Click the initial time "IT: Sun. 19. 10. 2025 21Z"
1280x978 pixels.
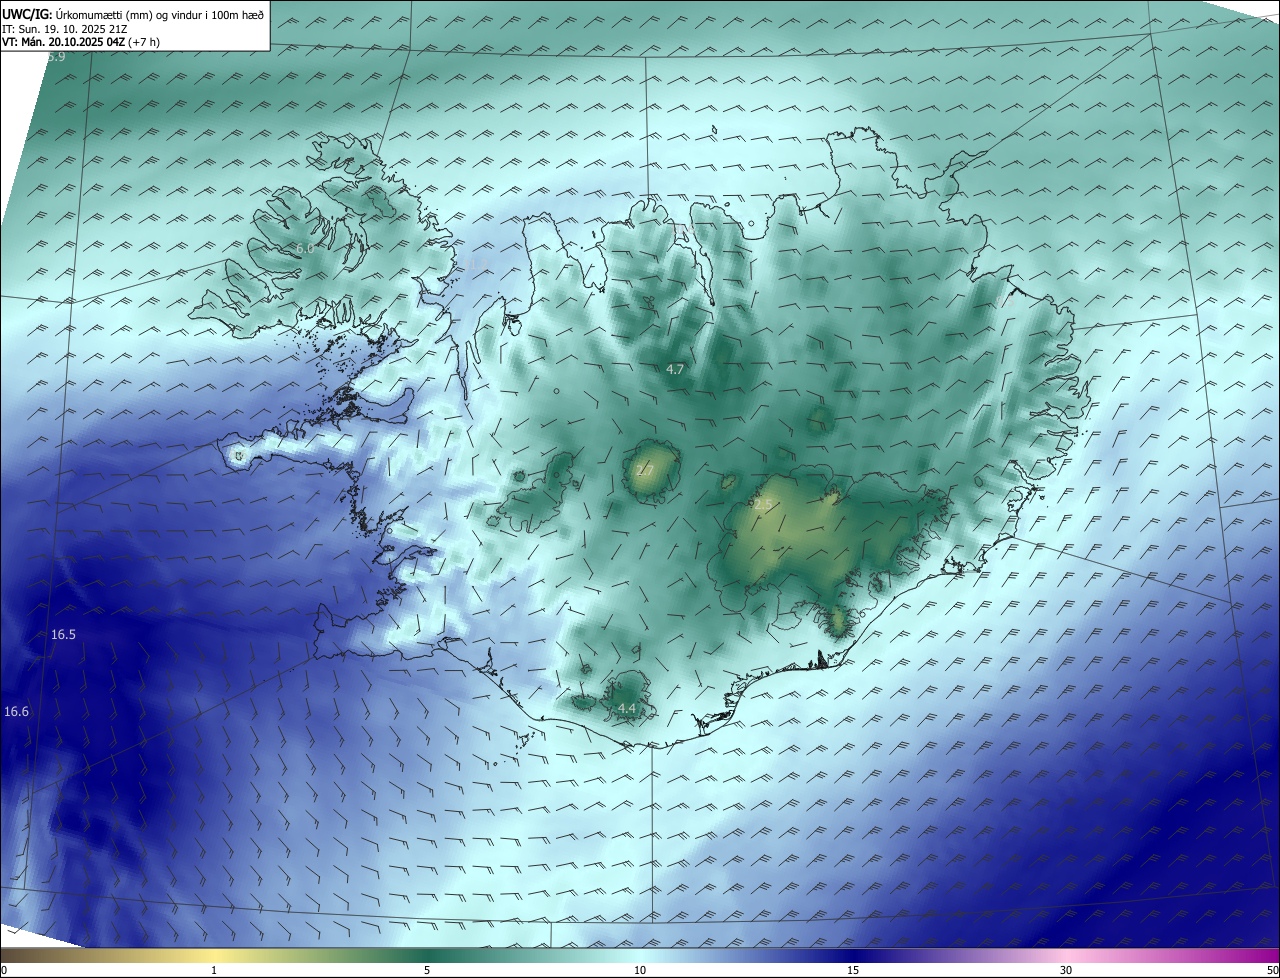click(x=64, y=29)
